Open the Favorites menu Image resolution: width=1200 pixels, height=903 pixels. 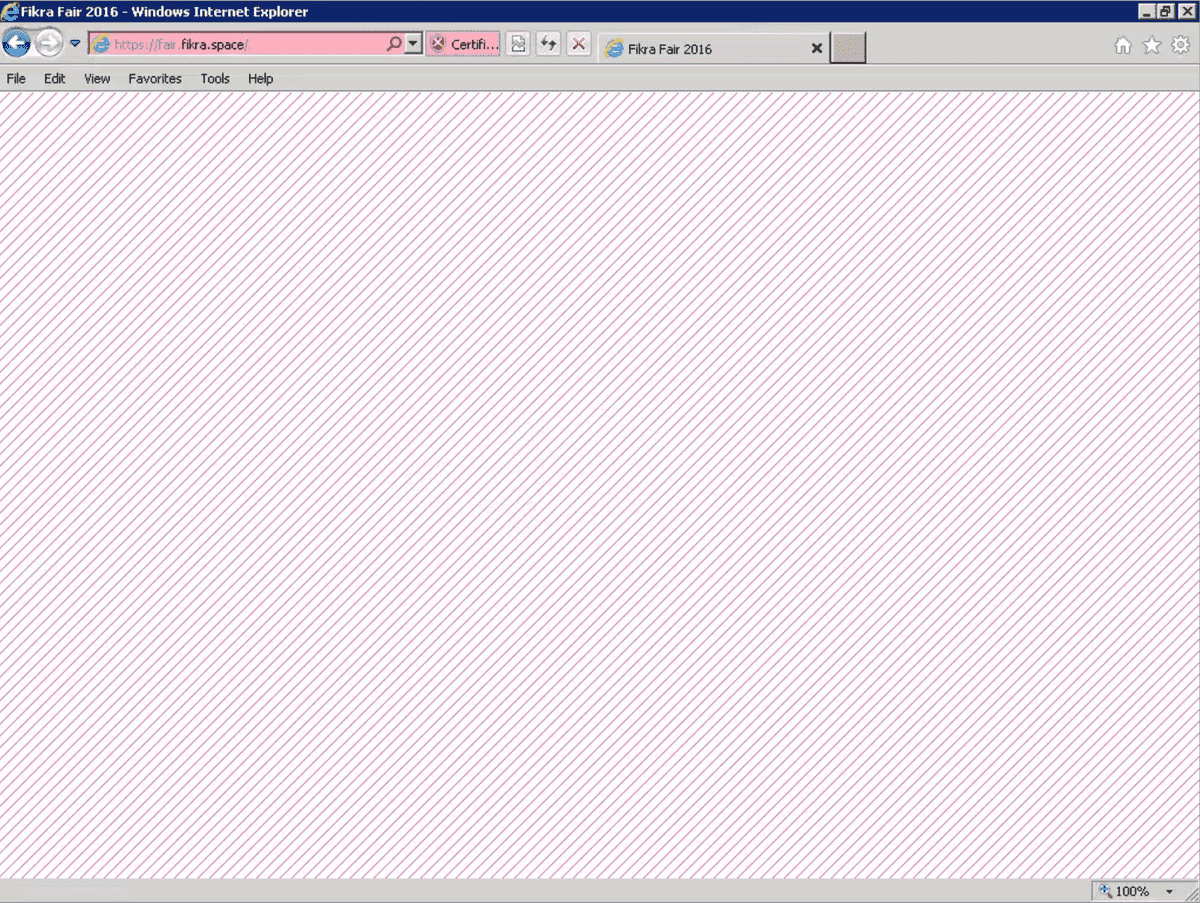click(154, 78)
